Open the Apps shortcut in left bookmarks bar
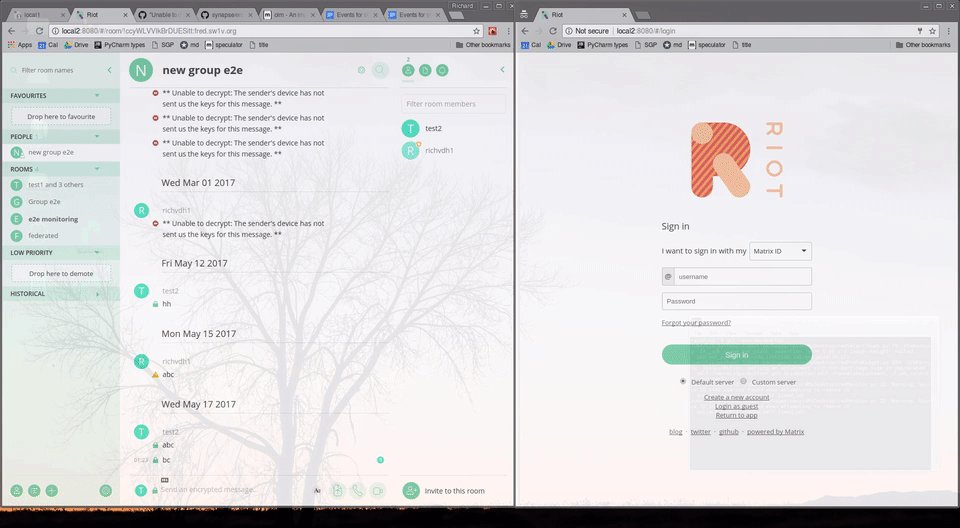Screen dimensions: 960x528 20,45
